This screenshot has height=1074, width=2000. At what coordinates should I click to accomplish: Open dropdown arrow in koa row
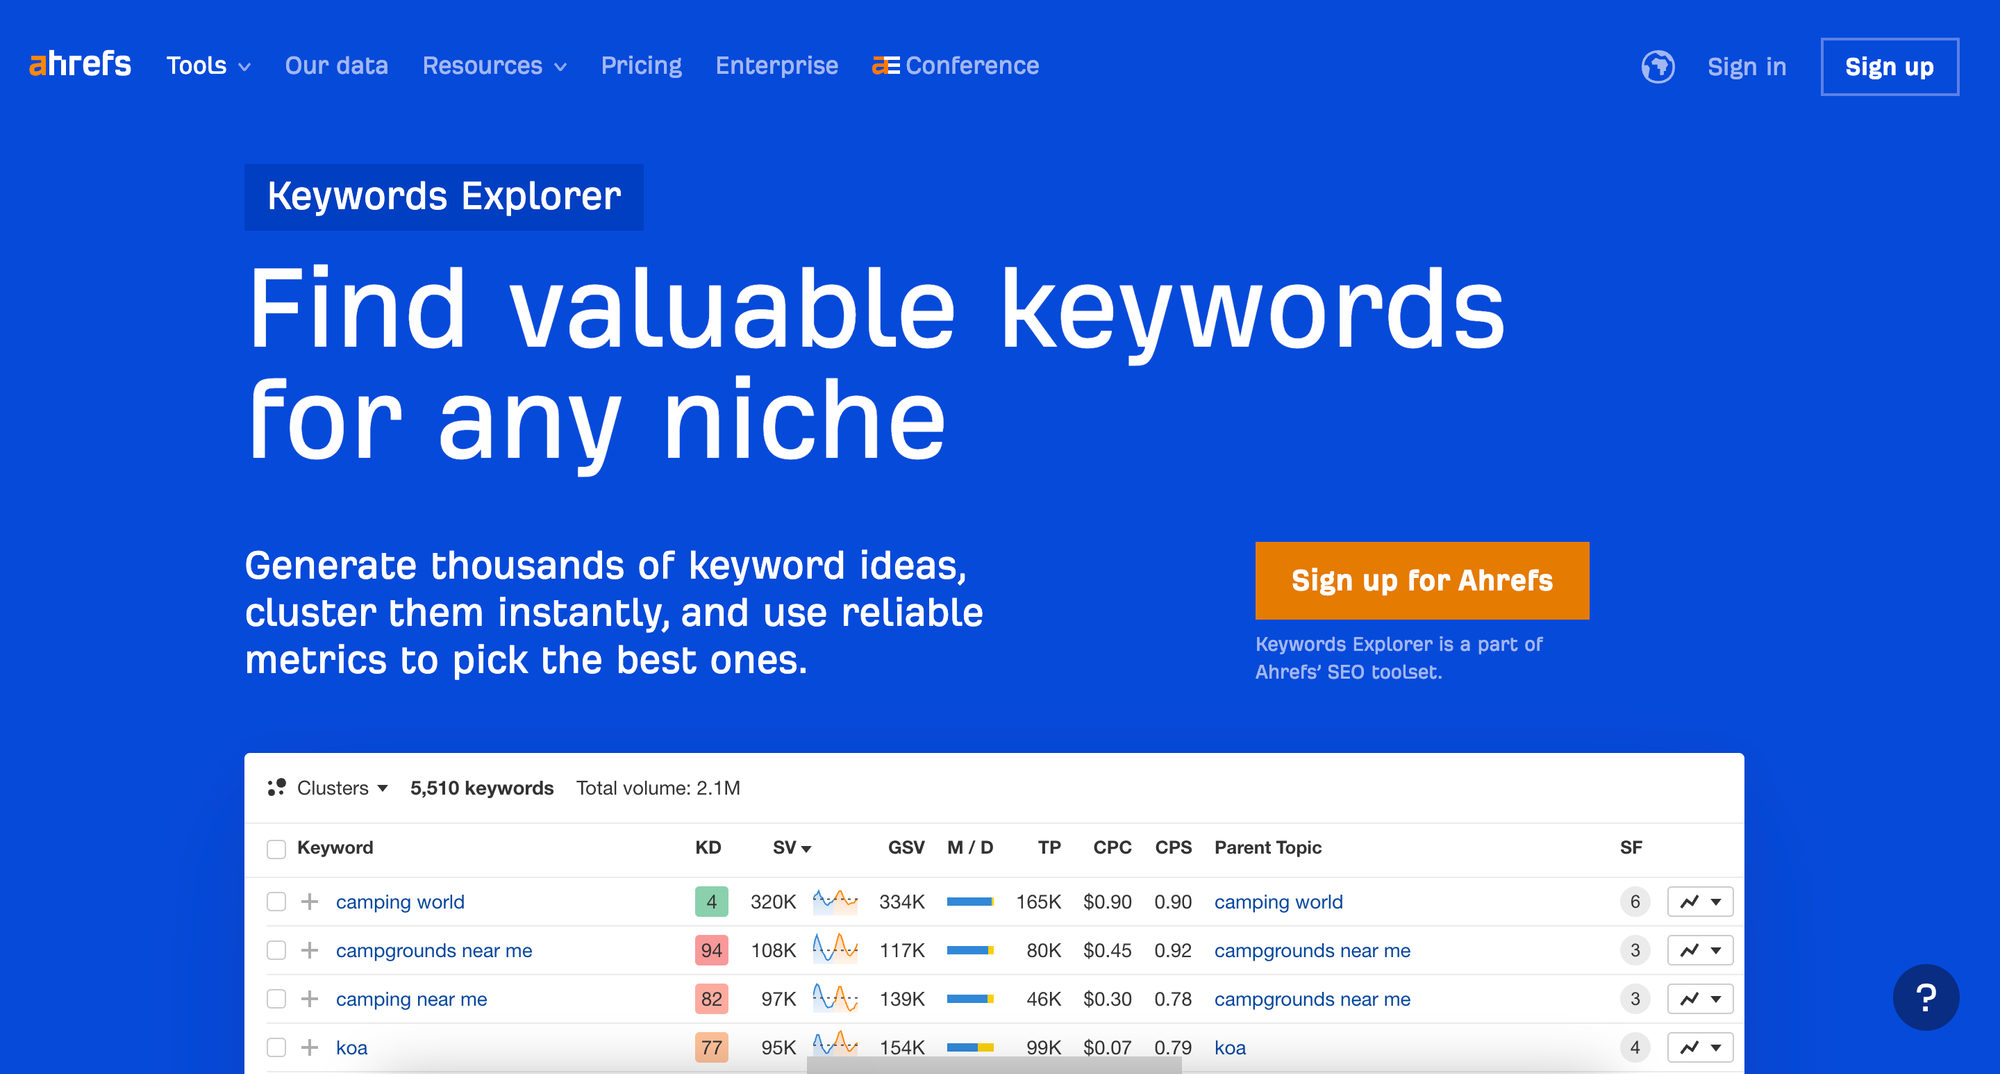coord(1716,1047)
